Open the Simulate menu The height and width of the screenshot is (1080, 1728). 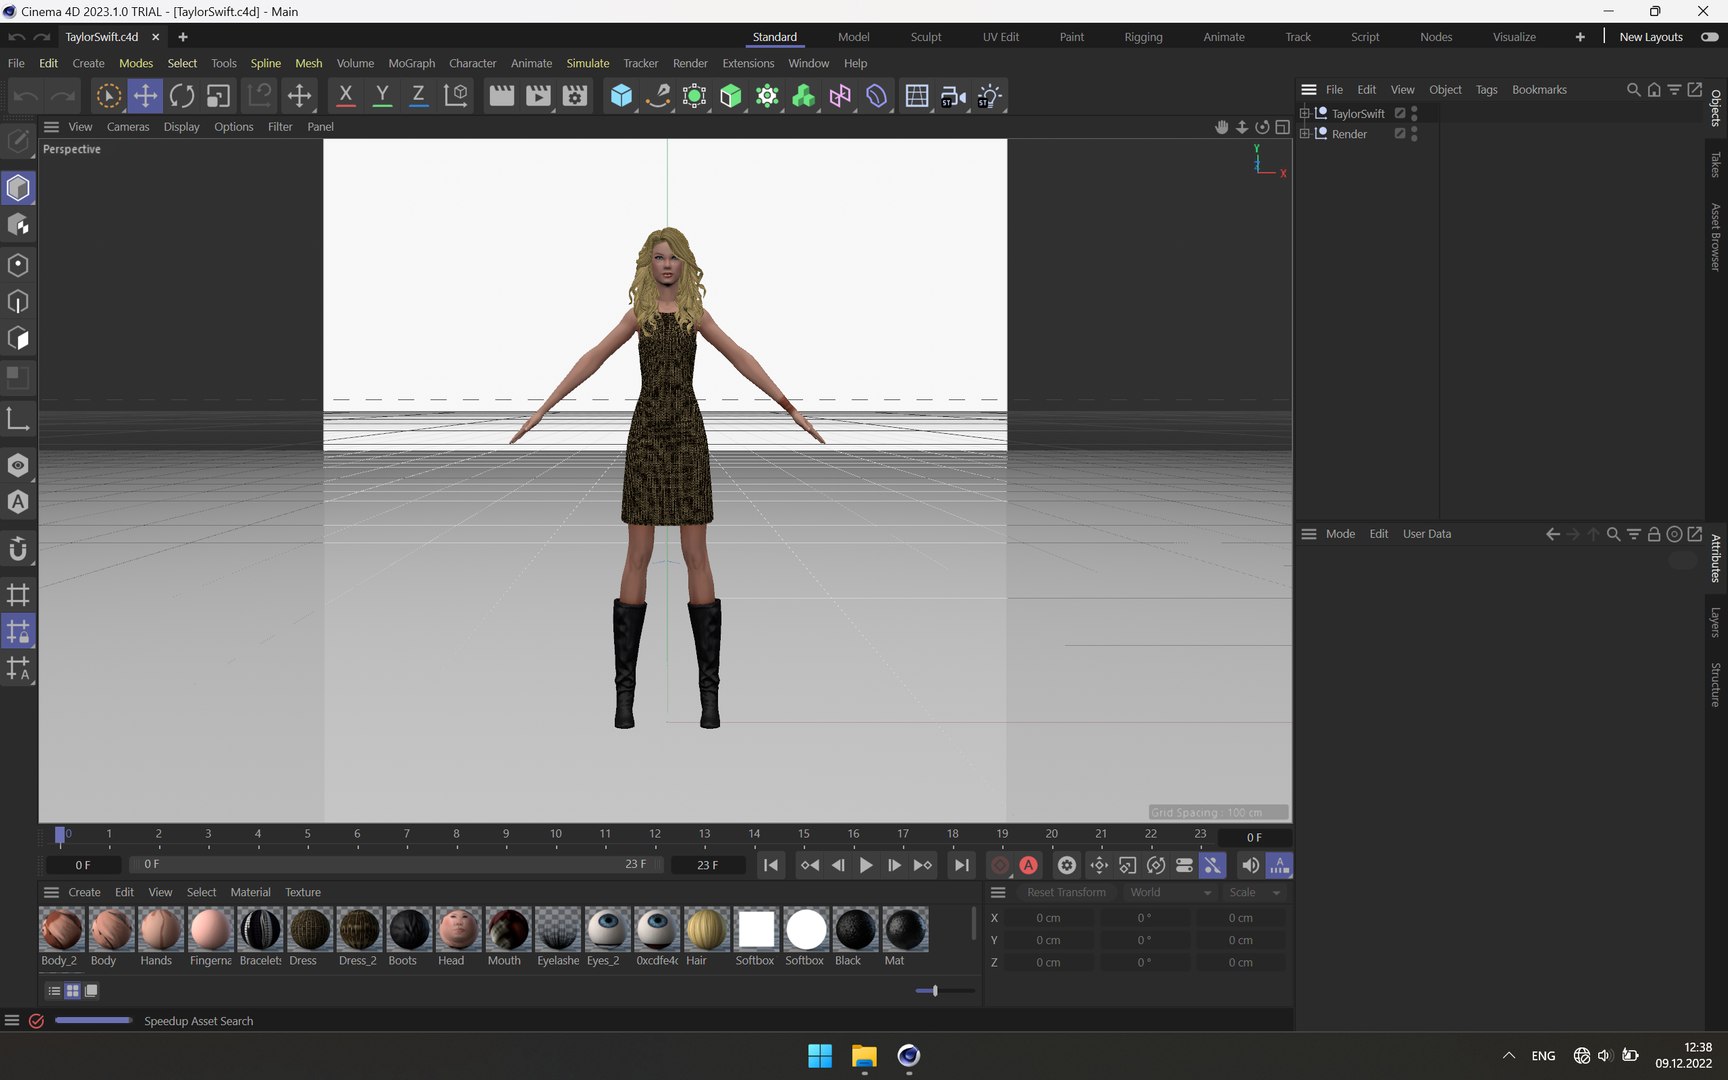click(x=588, y=63)
